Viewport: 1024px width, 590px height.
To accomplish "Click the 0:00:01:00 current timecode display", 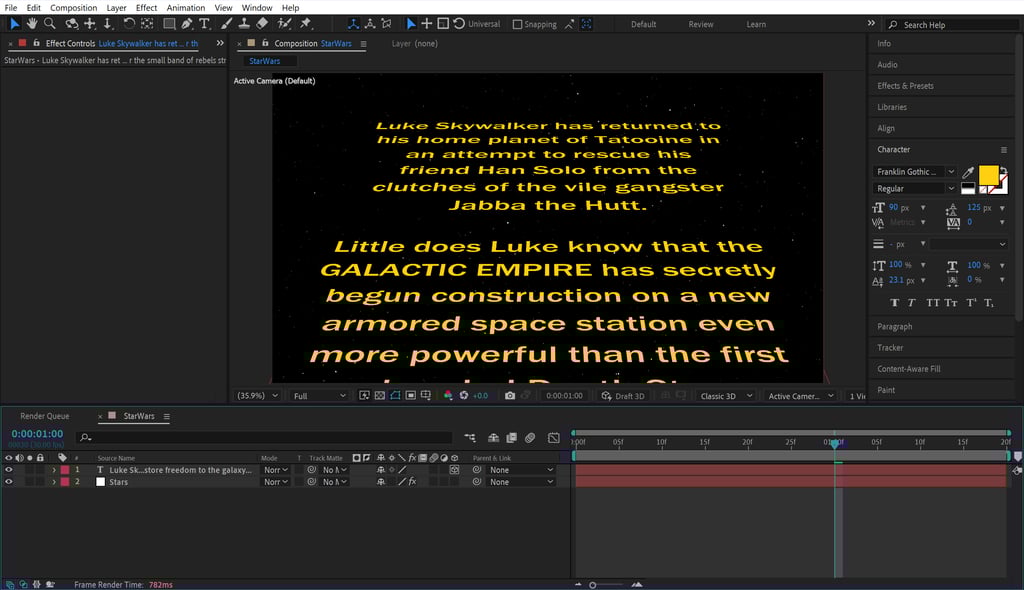I will coord(37,434).
